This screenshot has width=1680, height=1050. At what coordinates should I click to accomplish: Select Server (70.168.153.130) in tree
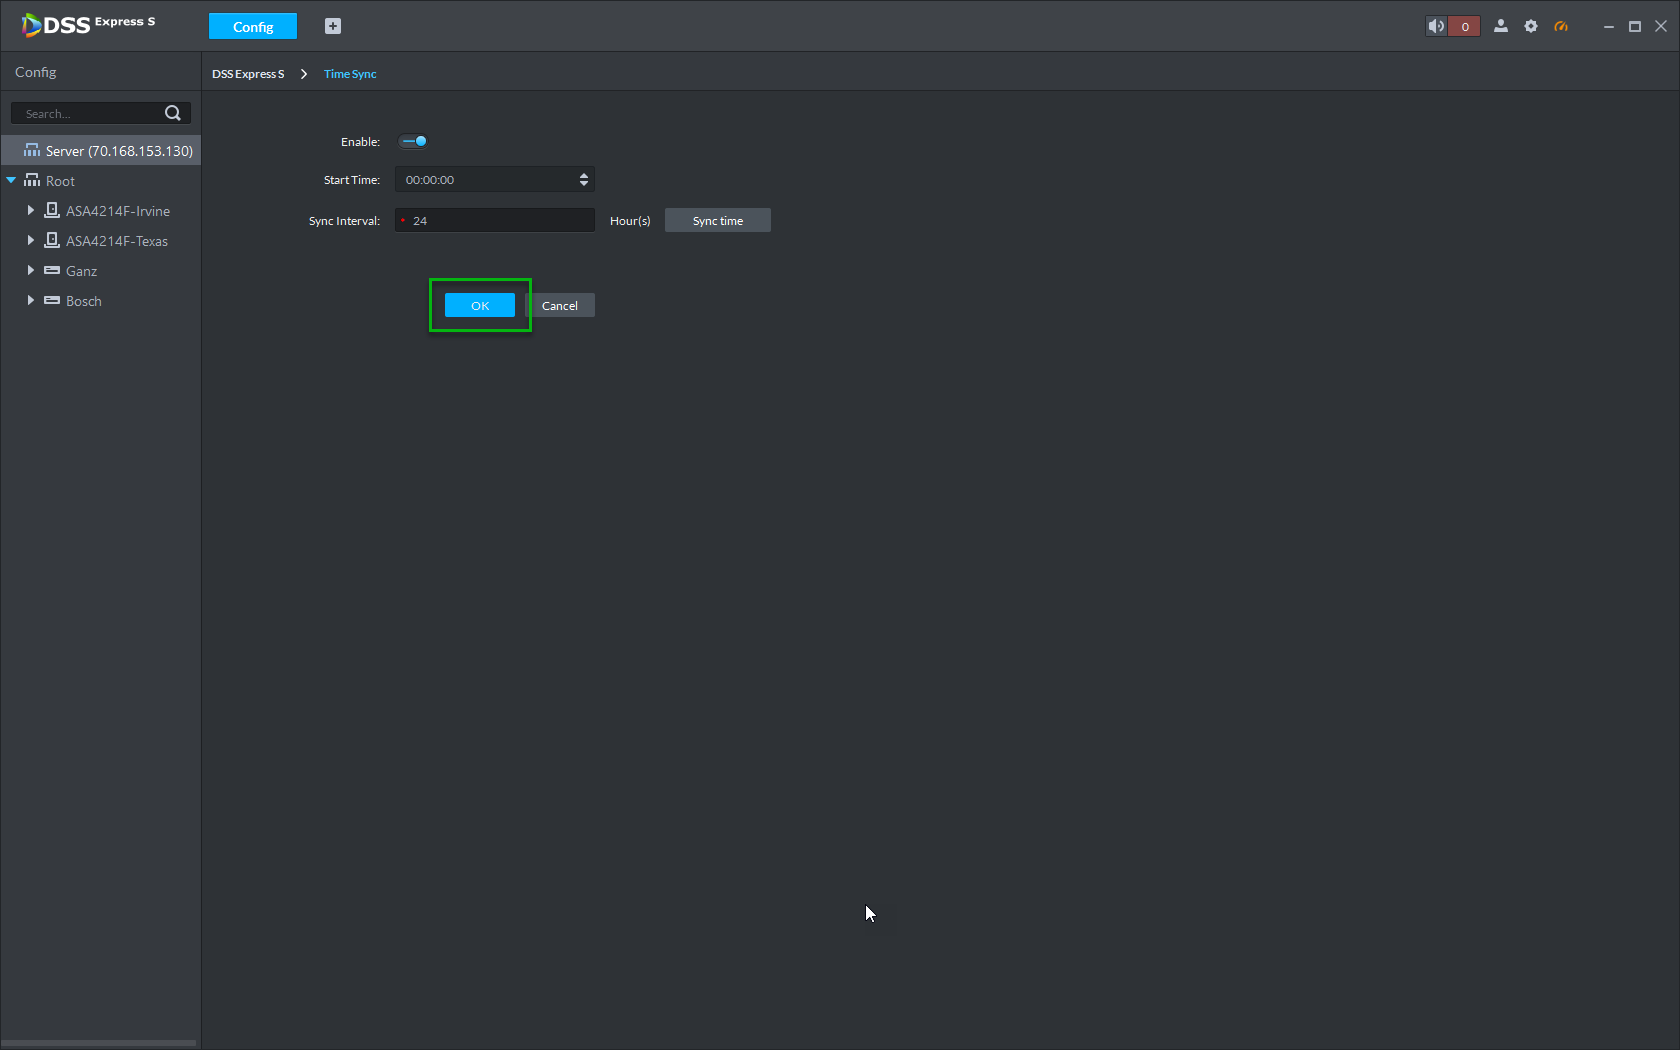coord(101,150)
